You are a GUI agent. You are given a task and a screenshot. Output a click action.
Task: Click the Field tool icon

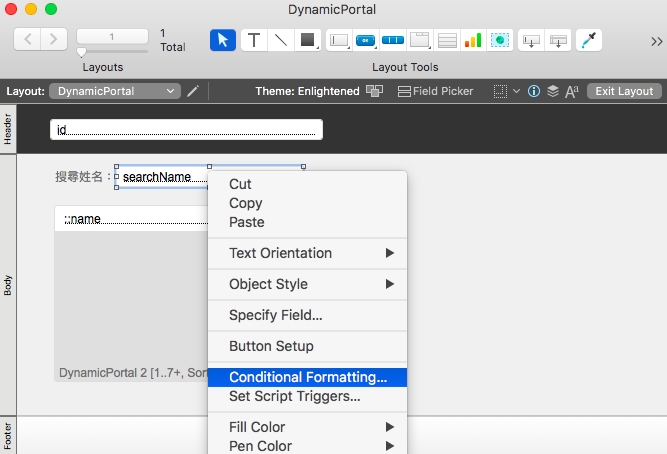(x=531, y=40)
